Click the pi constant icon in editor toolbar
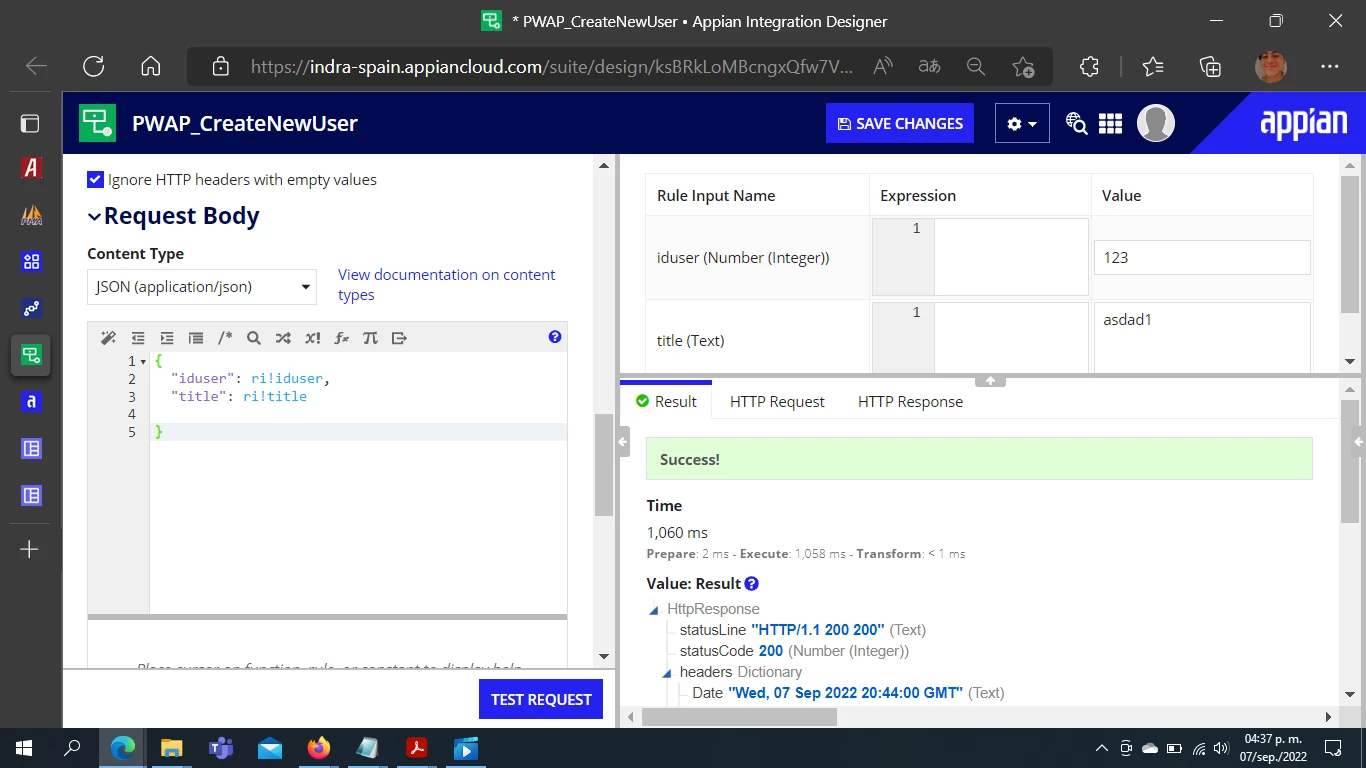The height and width of the screenshot is (768, 1366). [x=370, y=338]
